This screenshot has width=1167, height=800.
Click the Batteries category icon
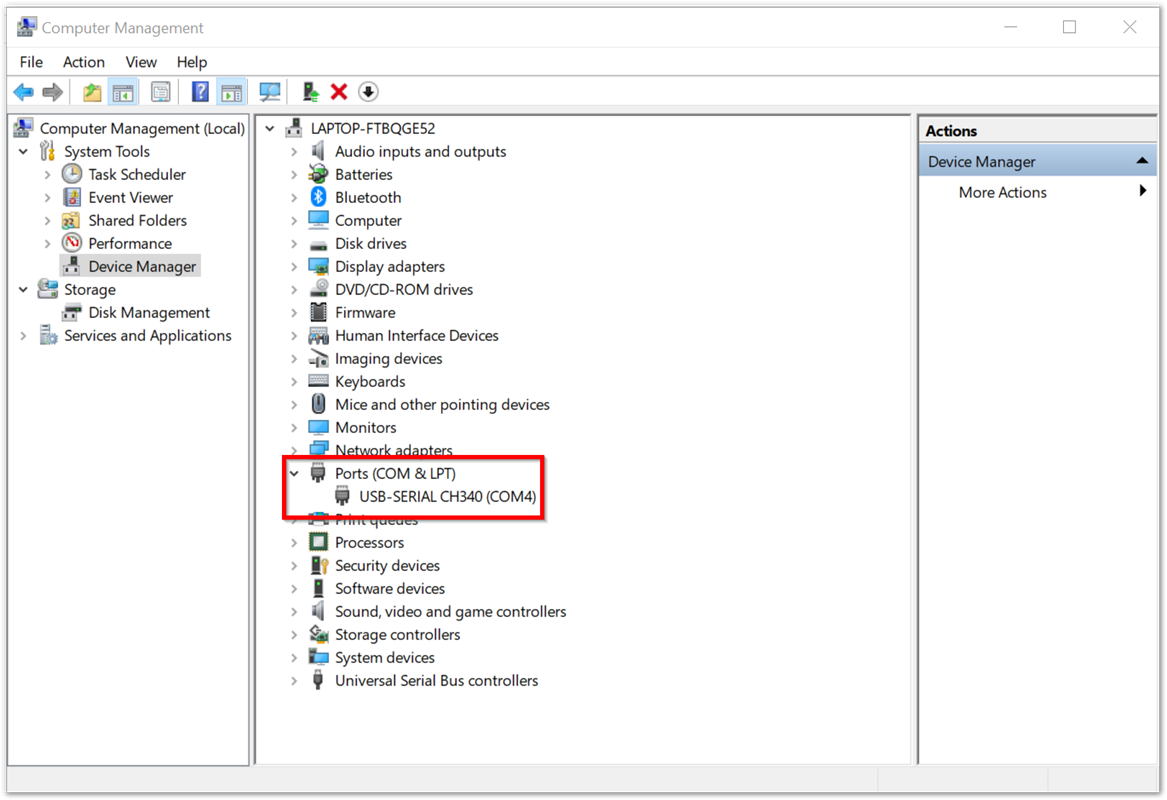click(319, 174)
